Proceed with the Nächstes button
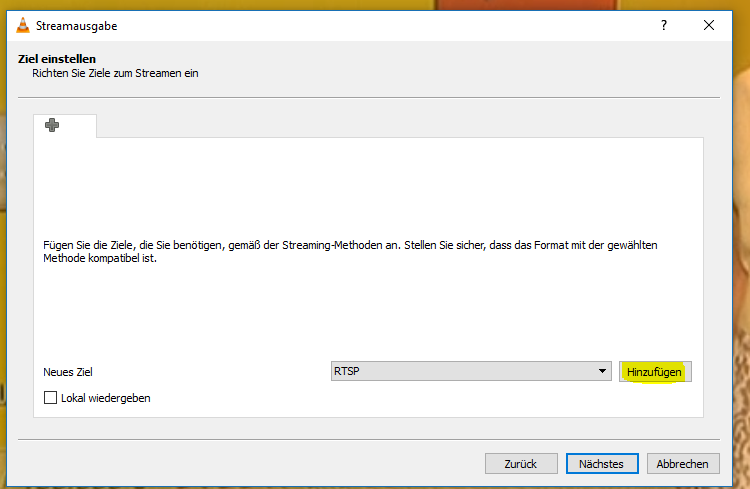This screenshot has width=750, height=489. pos(602,464)
